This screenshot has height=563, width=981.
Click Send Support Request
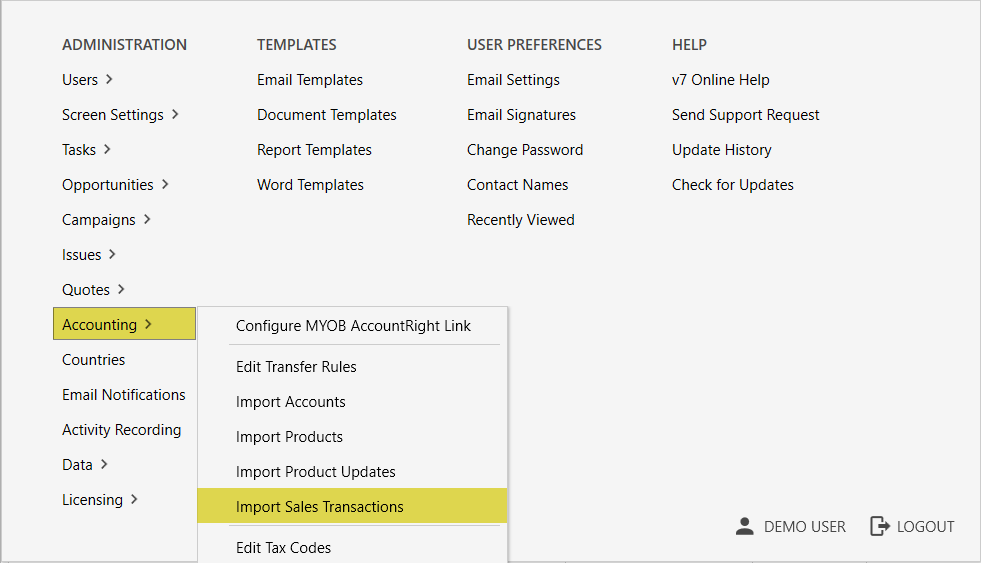(745, 115)
